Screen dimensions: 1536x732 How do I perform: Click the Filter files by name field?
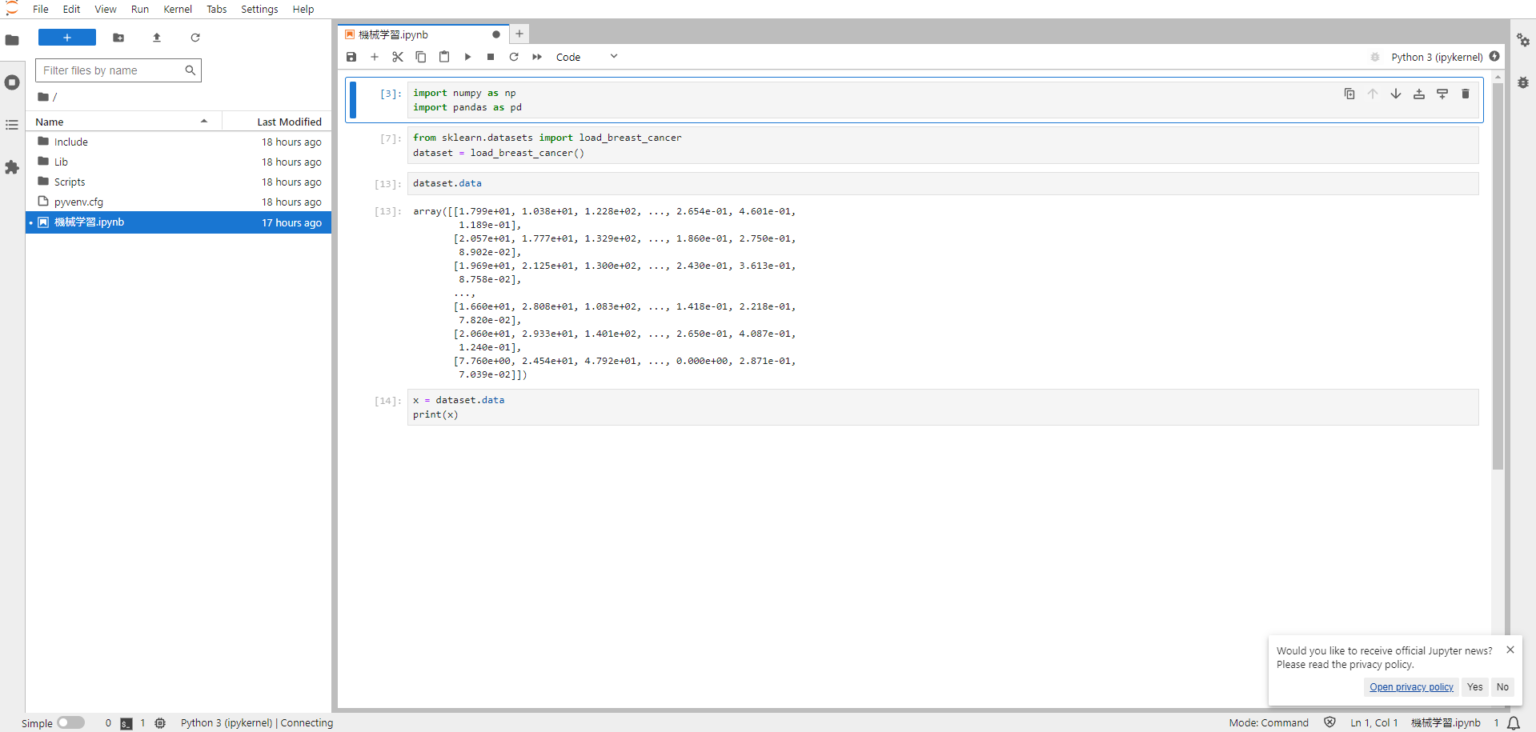[x=112, y=71]
